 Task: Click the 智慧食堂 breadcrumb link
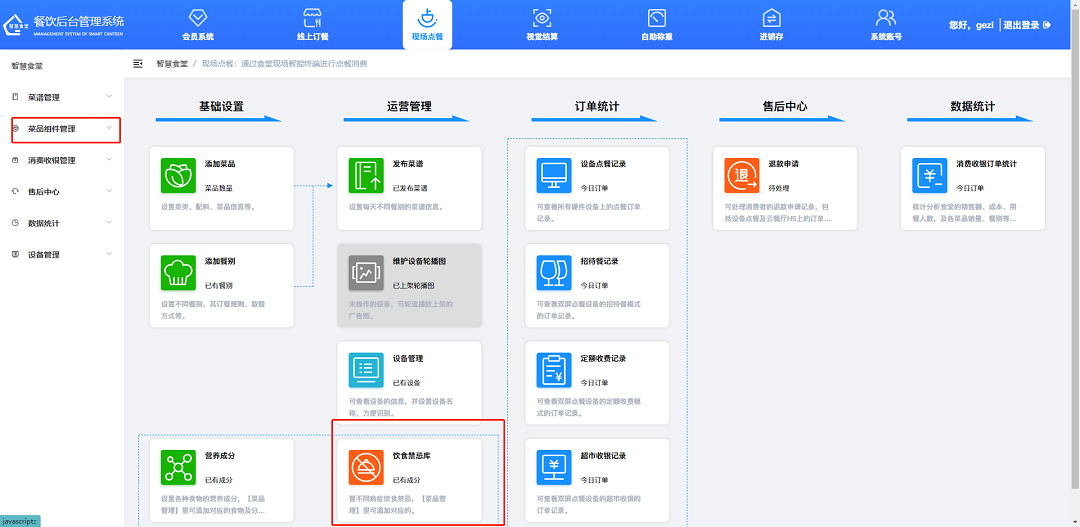[172, 63]
